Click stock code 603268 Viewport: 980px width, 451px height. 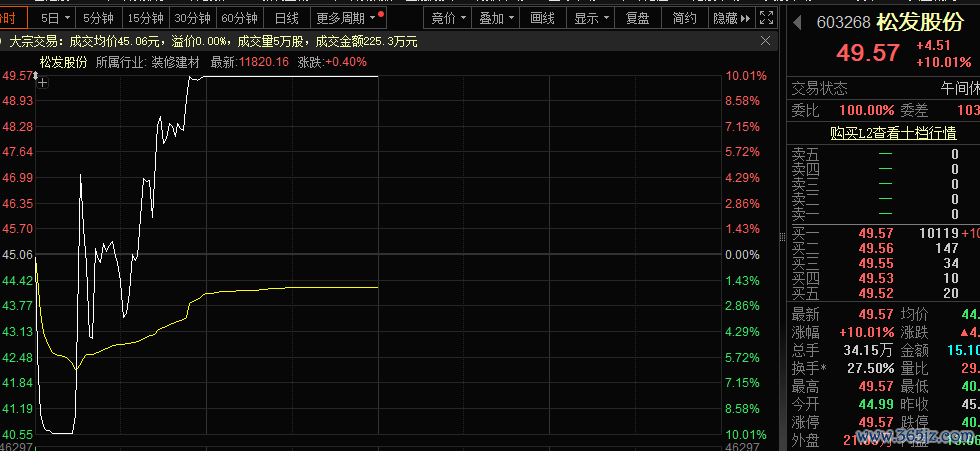tap(844, 22)
